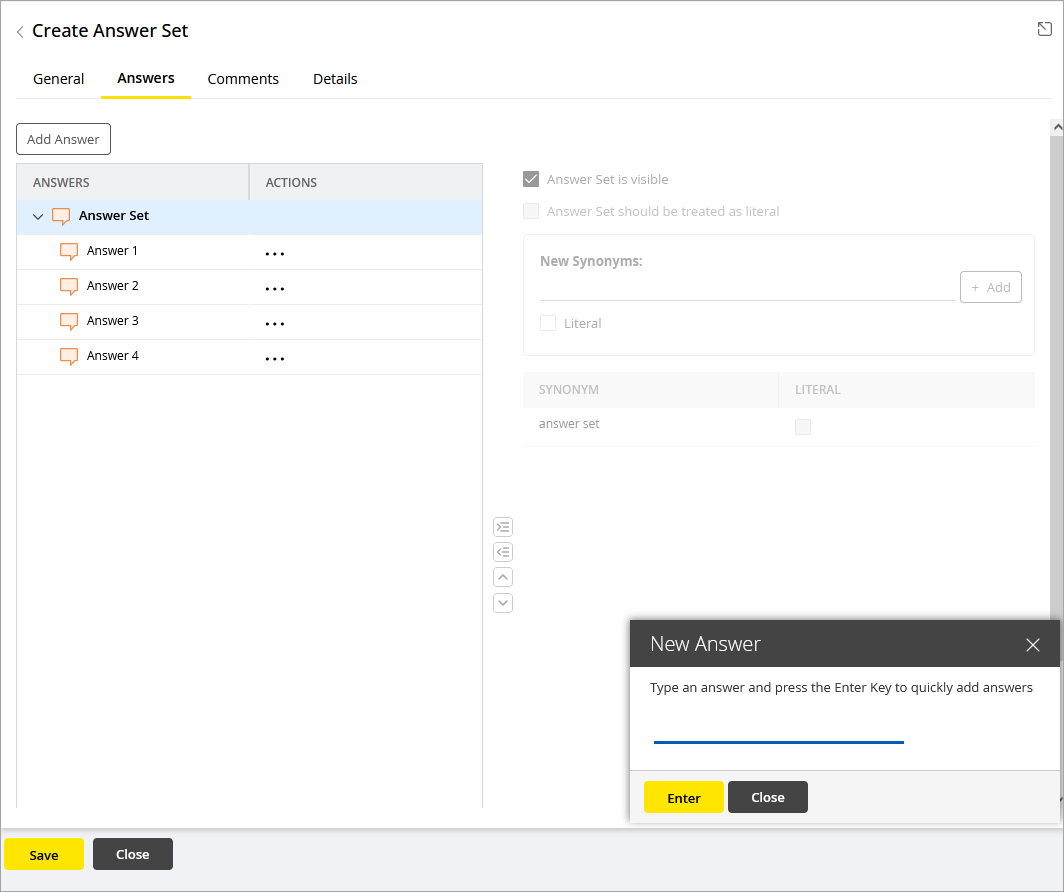Open actions menu for Answer 1
Screen dimensions: 1064x892
click(275, 254)
